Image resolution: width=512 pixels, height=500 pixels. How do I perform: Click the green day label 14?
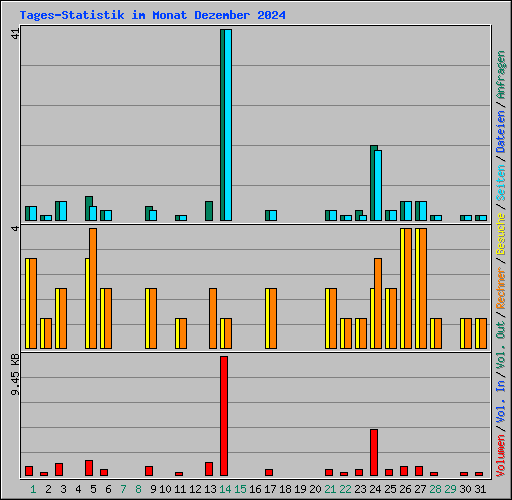tap(225, 489)
